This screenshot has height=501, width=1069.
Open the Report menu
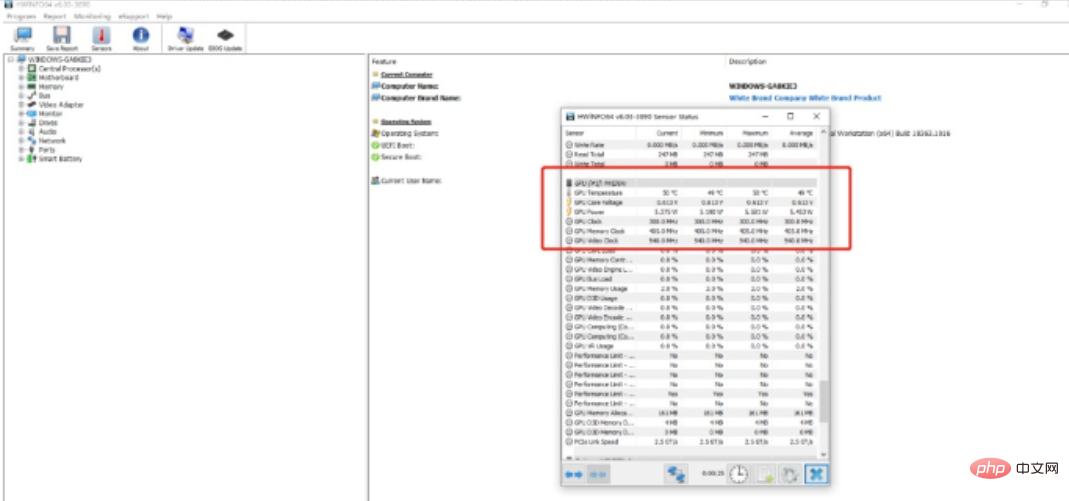(x=54, y=16)
